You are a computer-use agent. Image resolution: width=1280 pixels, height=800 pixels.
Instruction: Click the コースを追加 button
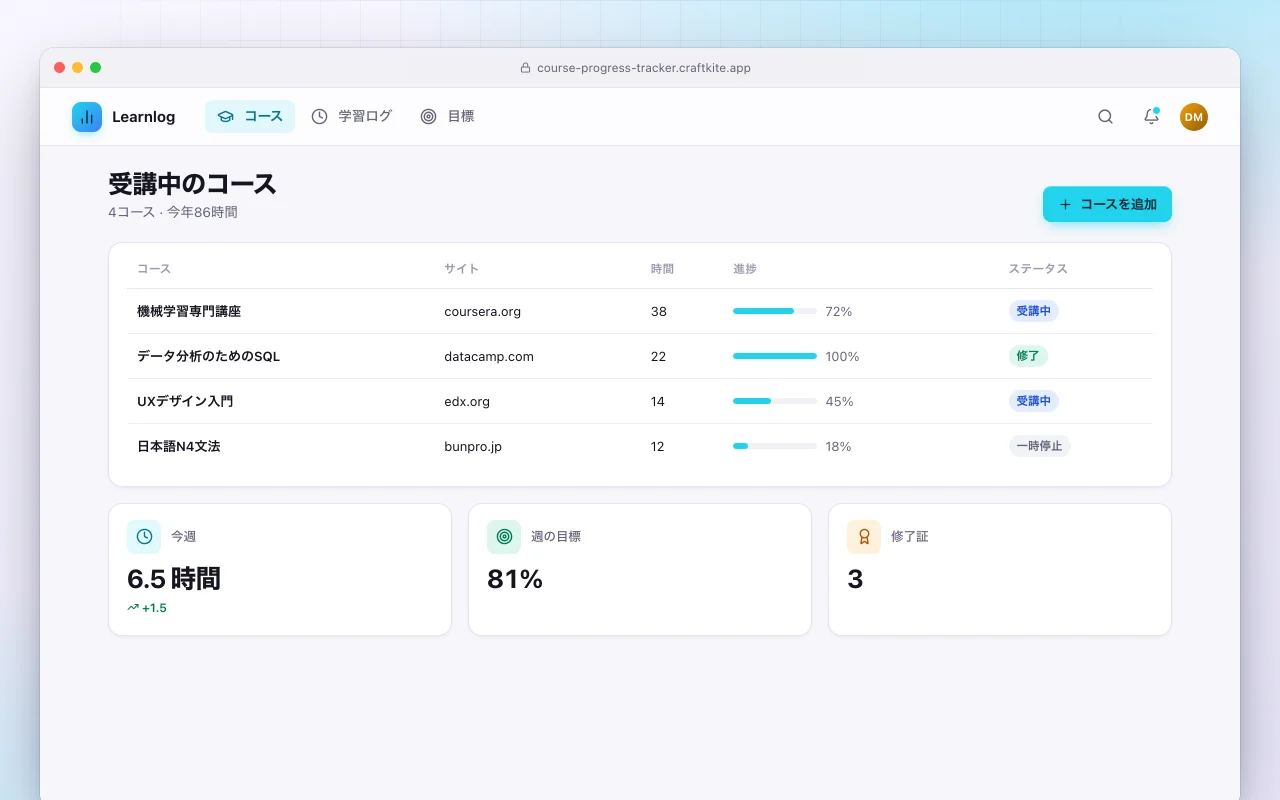coord(1107,204)
